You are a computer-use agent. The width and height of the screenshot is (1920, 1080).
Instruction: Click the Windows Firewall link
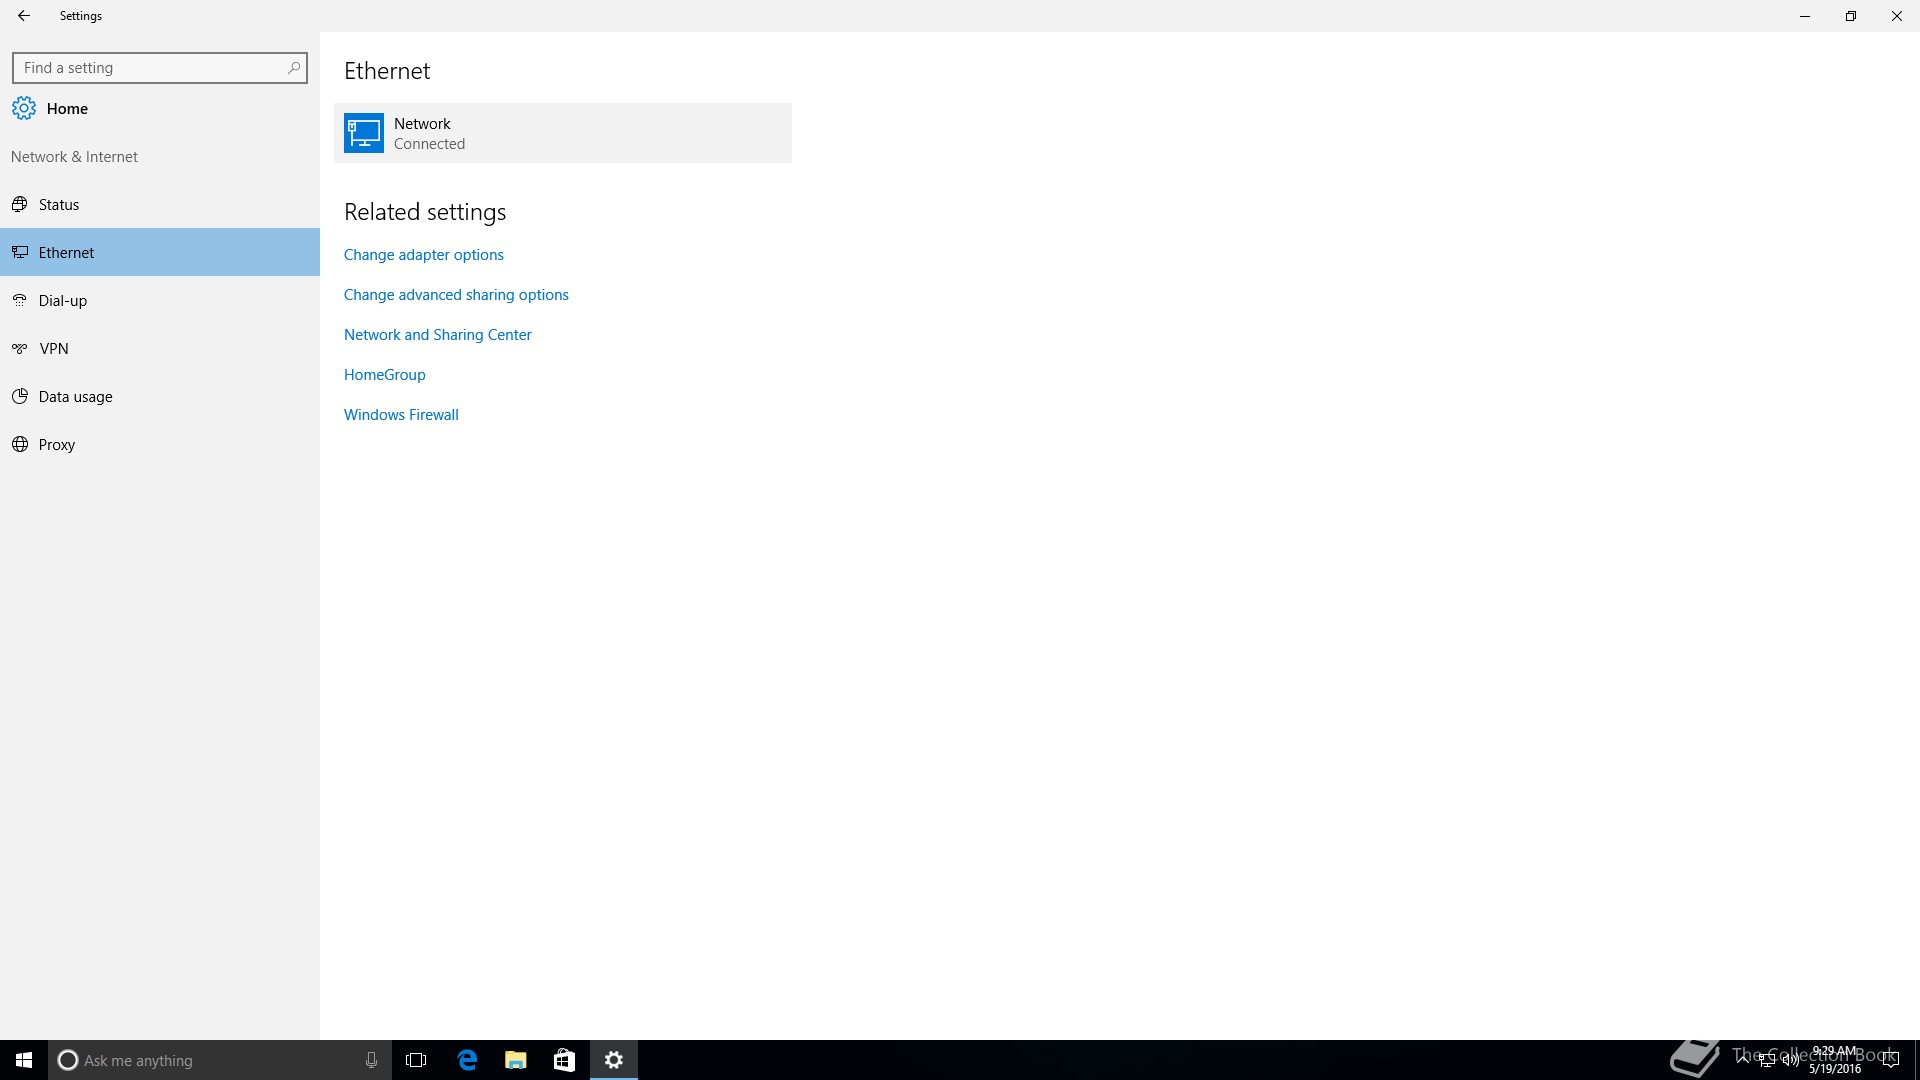click(x=401, y=415)
